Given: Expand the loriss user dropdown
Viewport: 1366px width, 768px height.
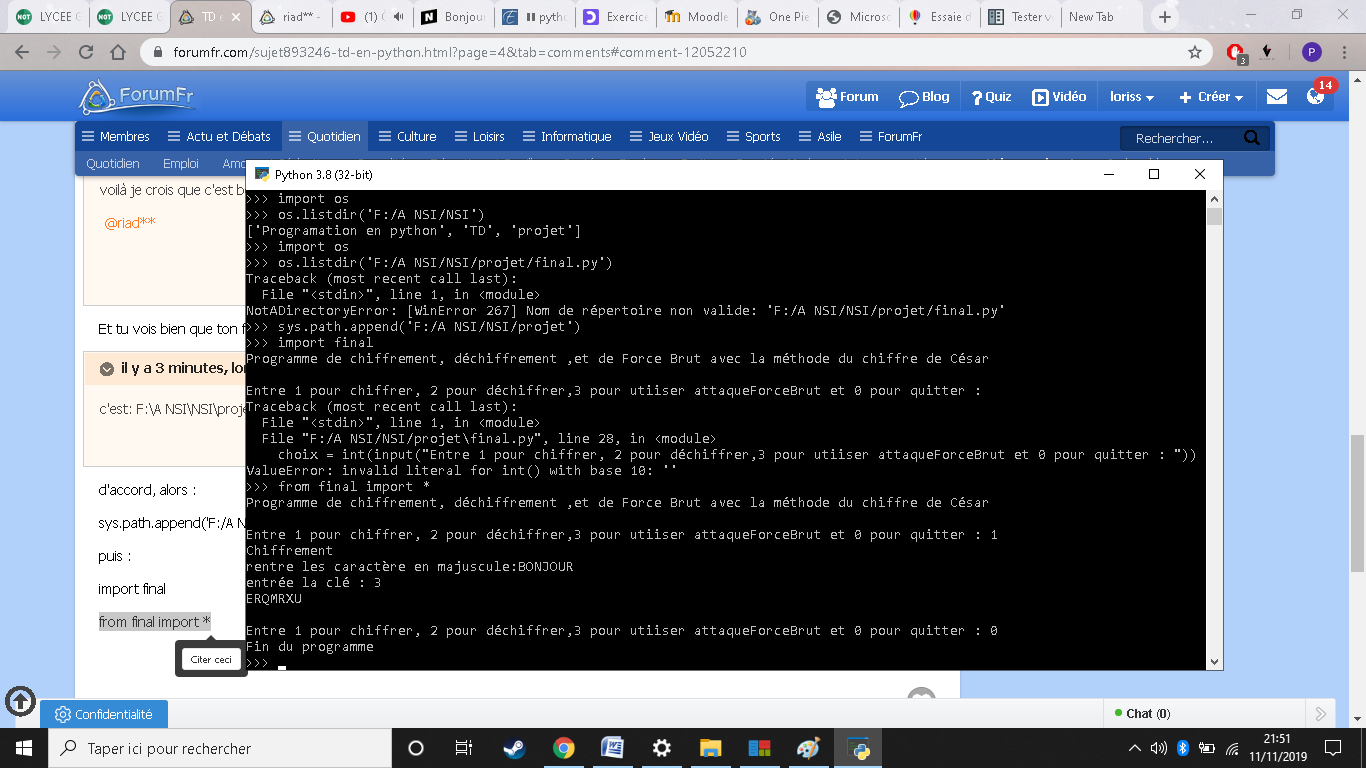Looking at the screenshot, I should (1132, 97).
